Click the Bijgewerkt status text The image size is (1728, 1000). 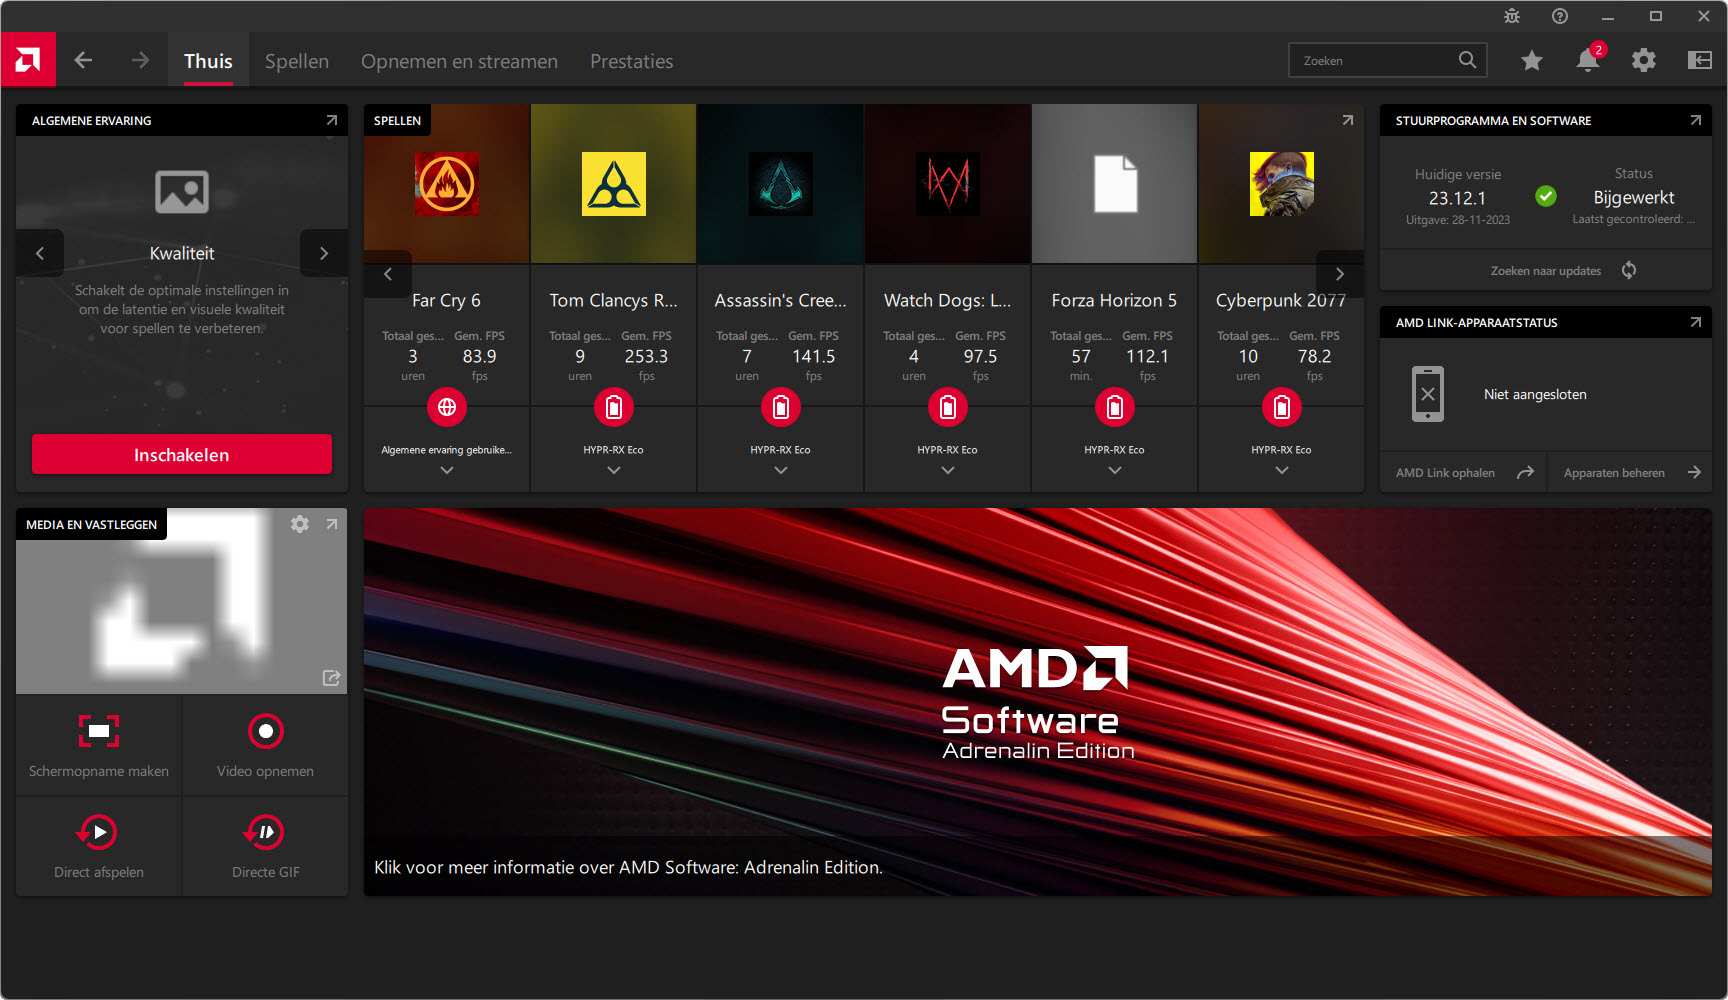point(1634,198)
